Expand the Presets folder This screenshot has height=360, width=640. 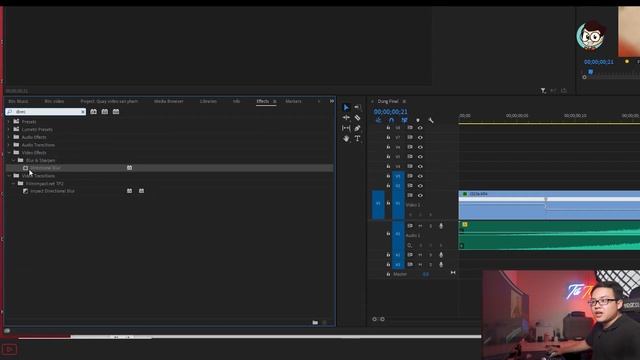9,122
